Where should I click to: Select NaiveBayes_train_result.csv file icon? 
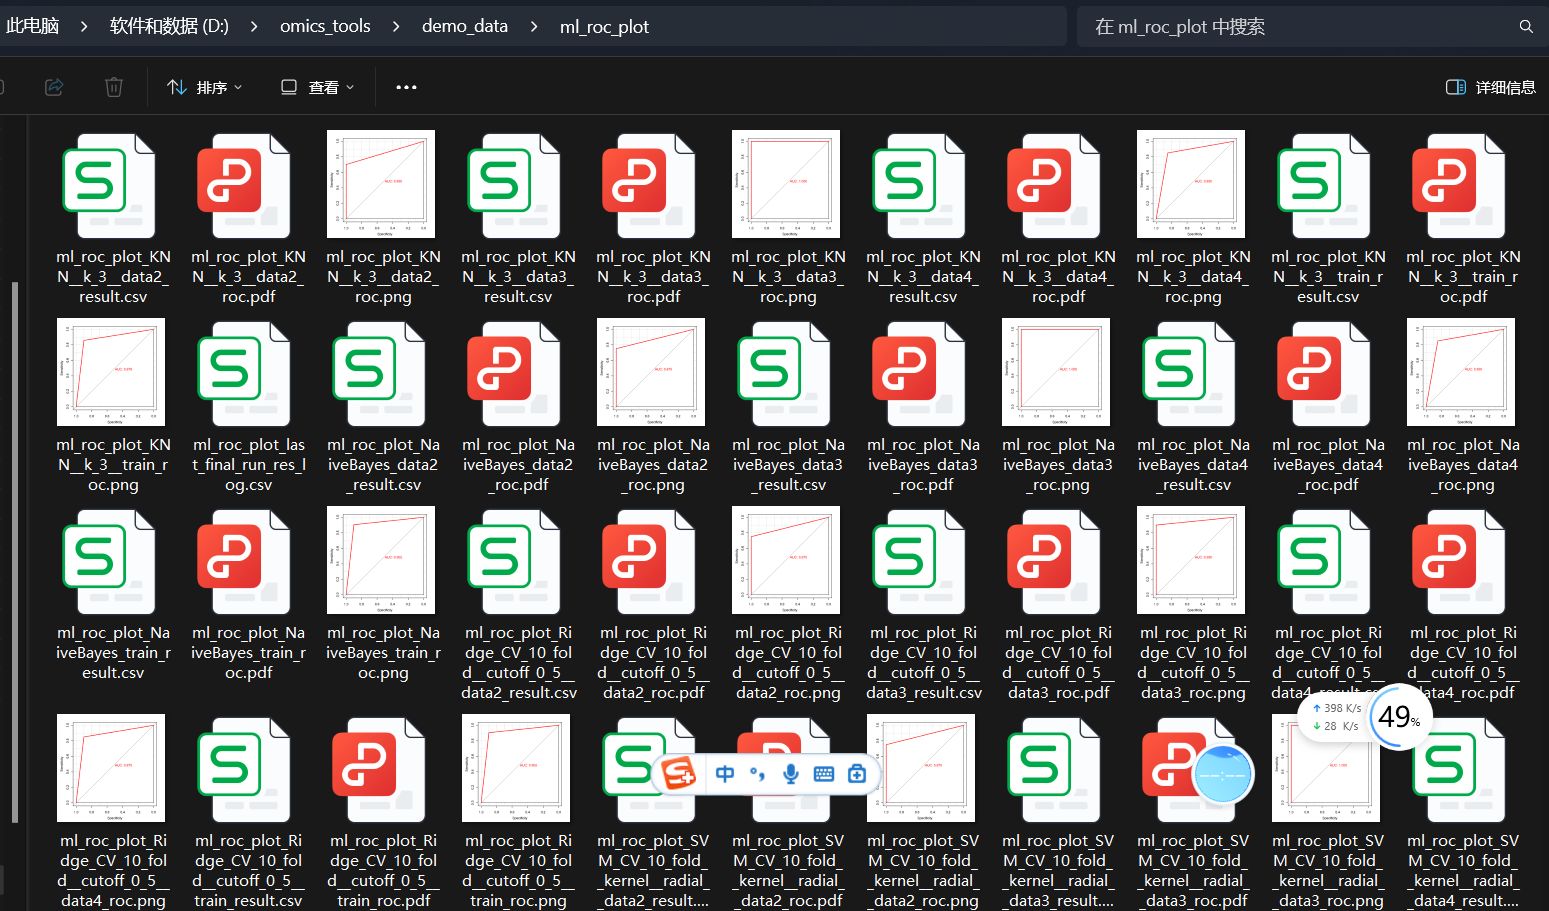(110, 562)
